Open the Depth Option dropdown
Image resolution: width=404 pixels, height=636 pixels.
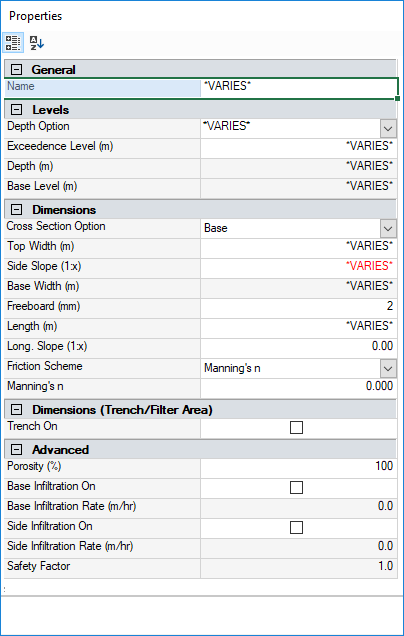coord(388,129)
